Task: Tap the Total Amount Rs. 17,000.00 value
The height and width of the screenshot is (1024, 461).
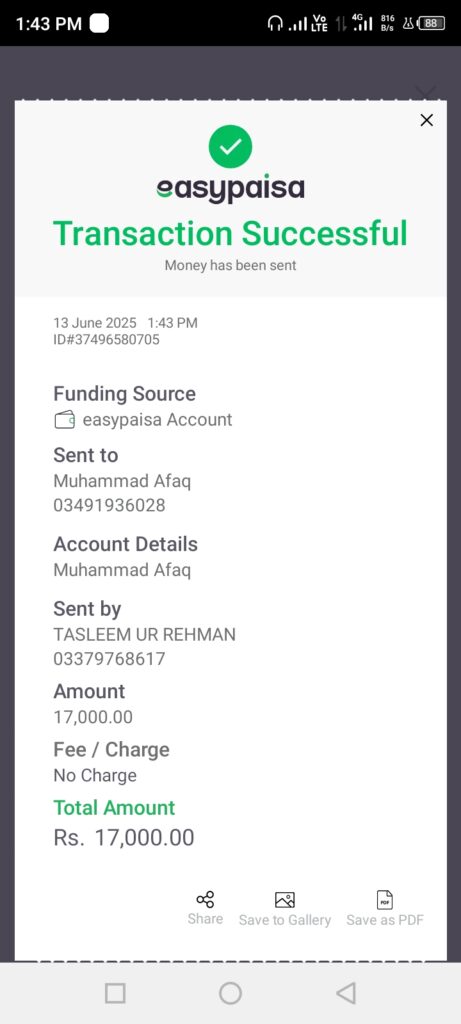Action: 123,837
